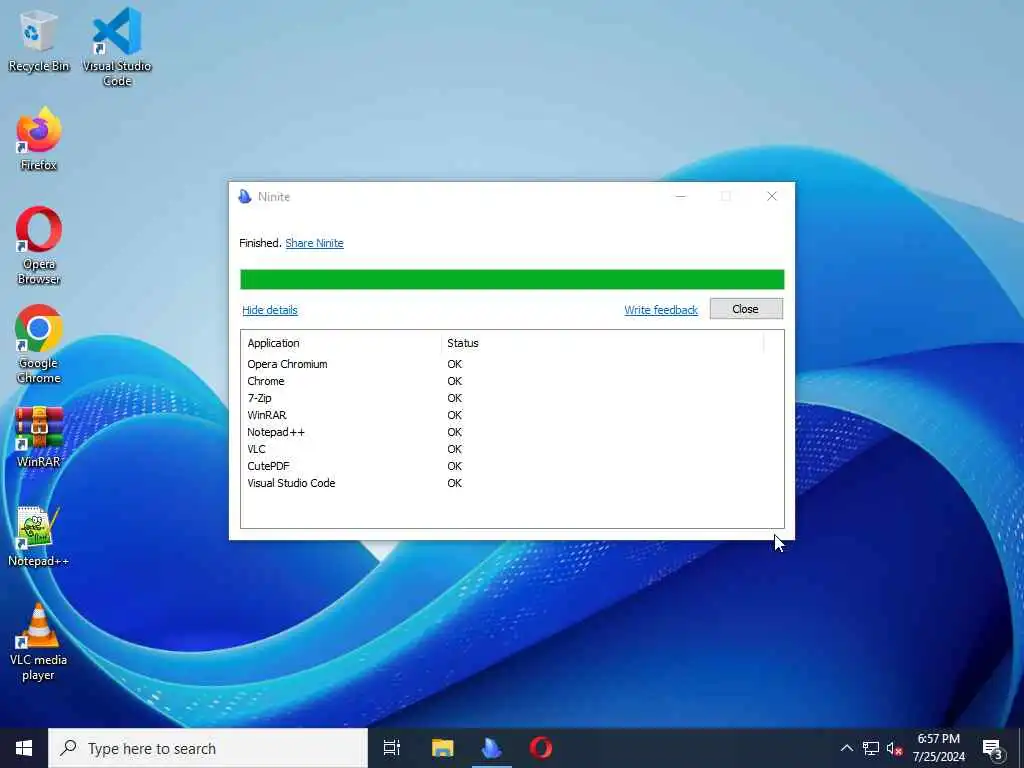This screenshot has width=1024, height=768.
Task: Select the WinRAR row in Ninite list
Action: [x=512, y=415]
